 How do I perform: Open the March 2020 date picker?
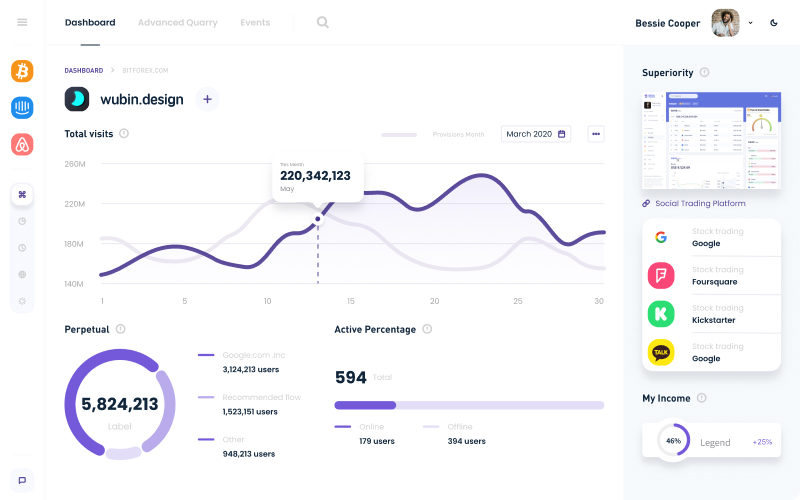point(535,134)
